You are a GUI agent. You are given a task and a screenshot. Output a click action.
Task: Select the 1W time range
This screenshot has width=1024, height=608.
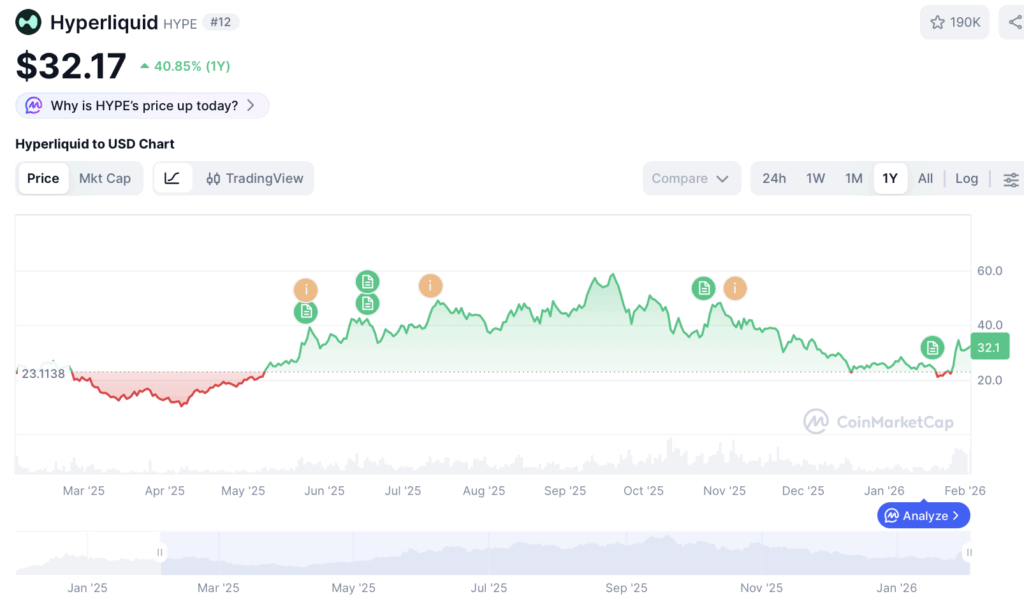(x=816, y=178)
